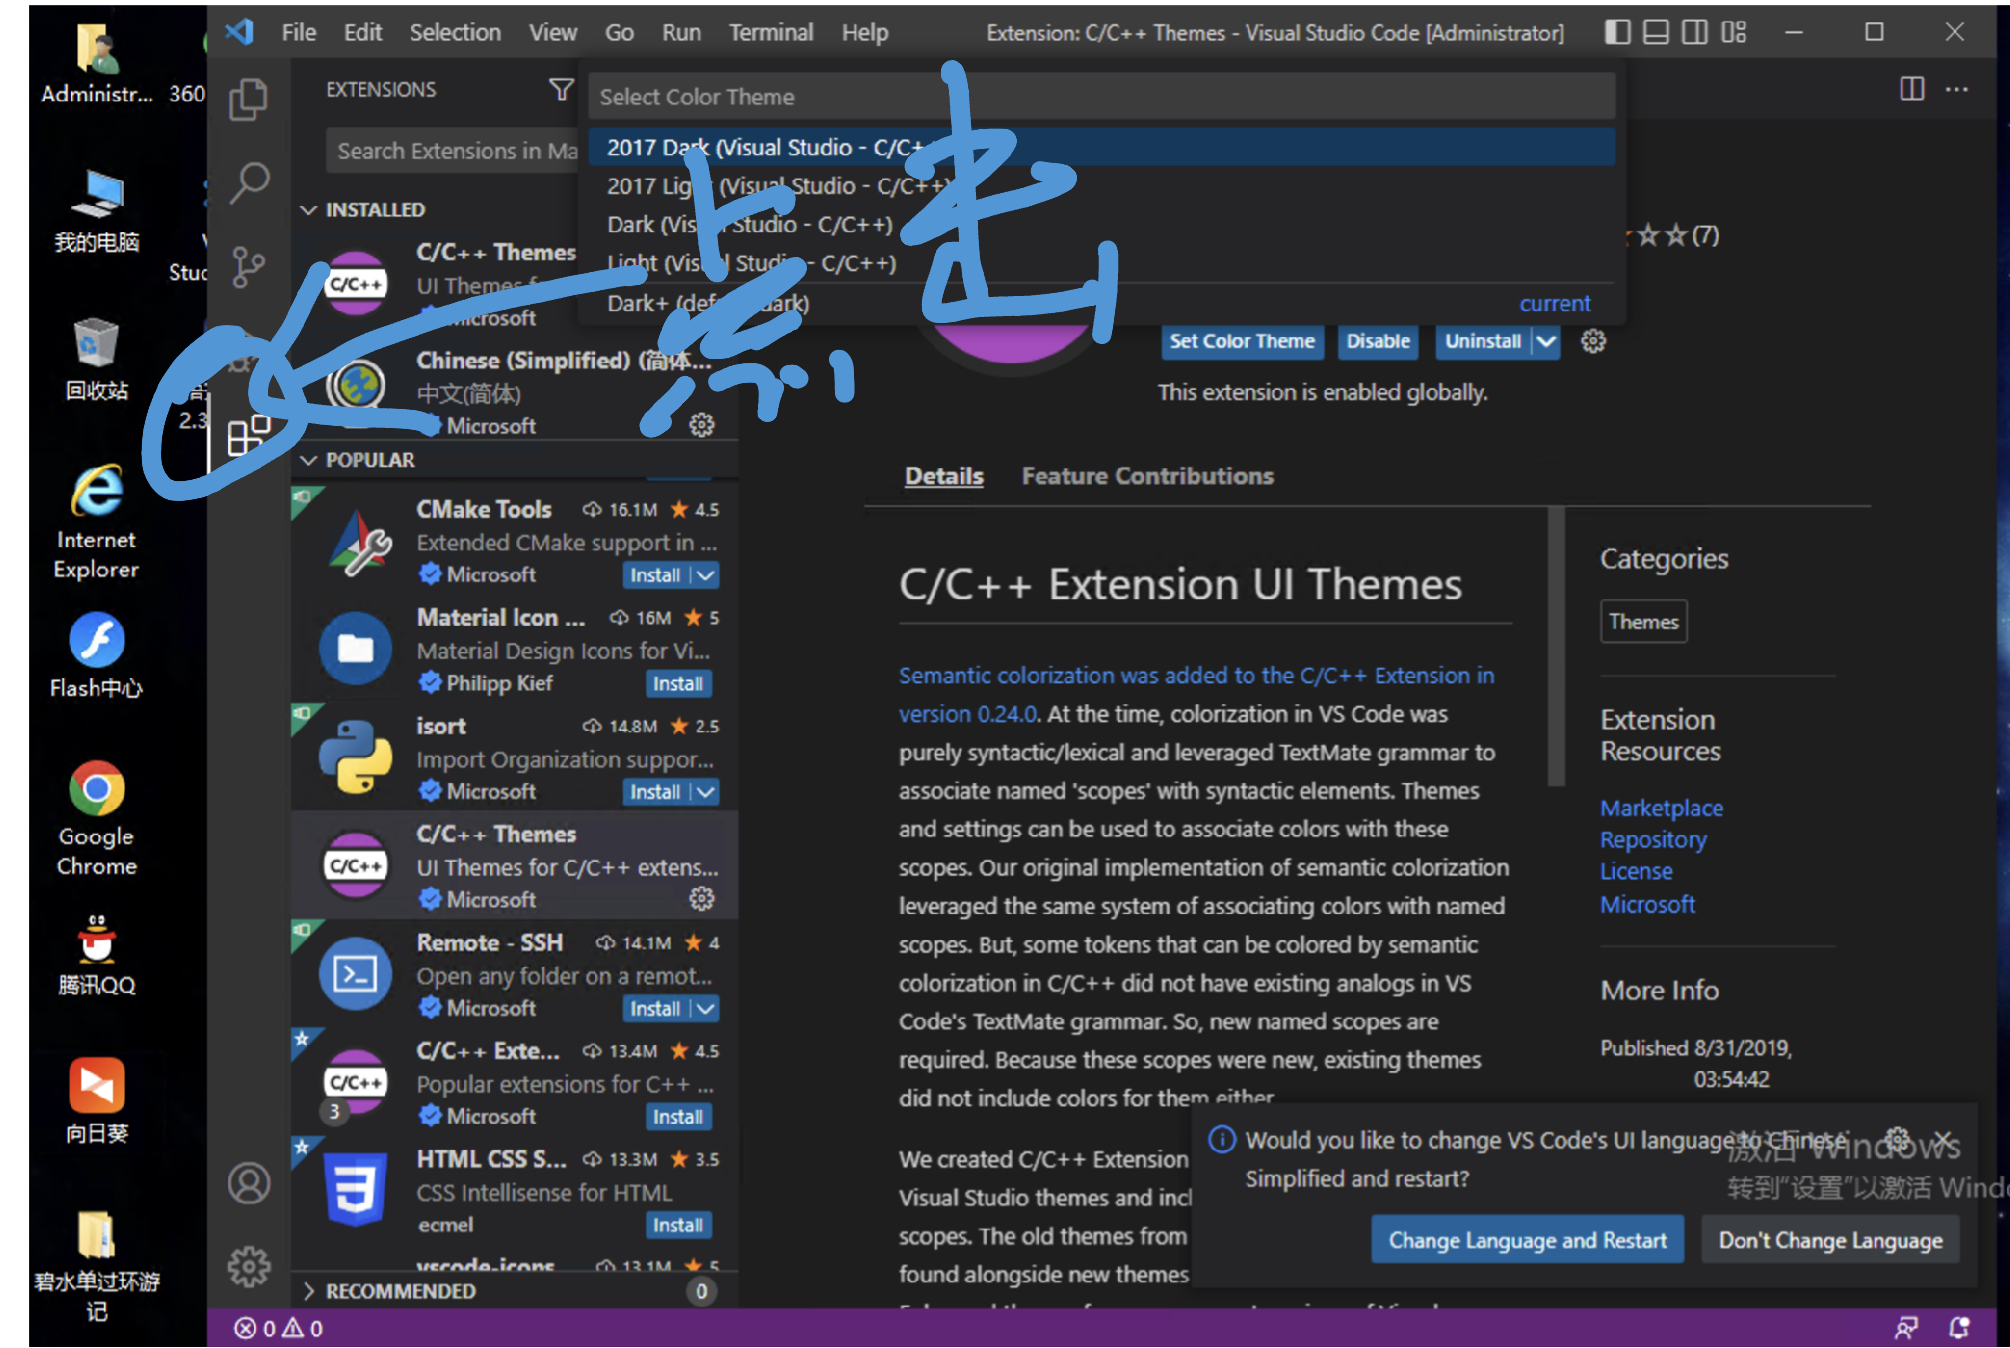The height and width of the screenshot is (1348, 2010).
Task: Toggle the panel layout icon
Action: click(x=1656, y=32)
